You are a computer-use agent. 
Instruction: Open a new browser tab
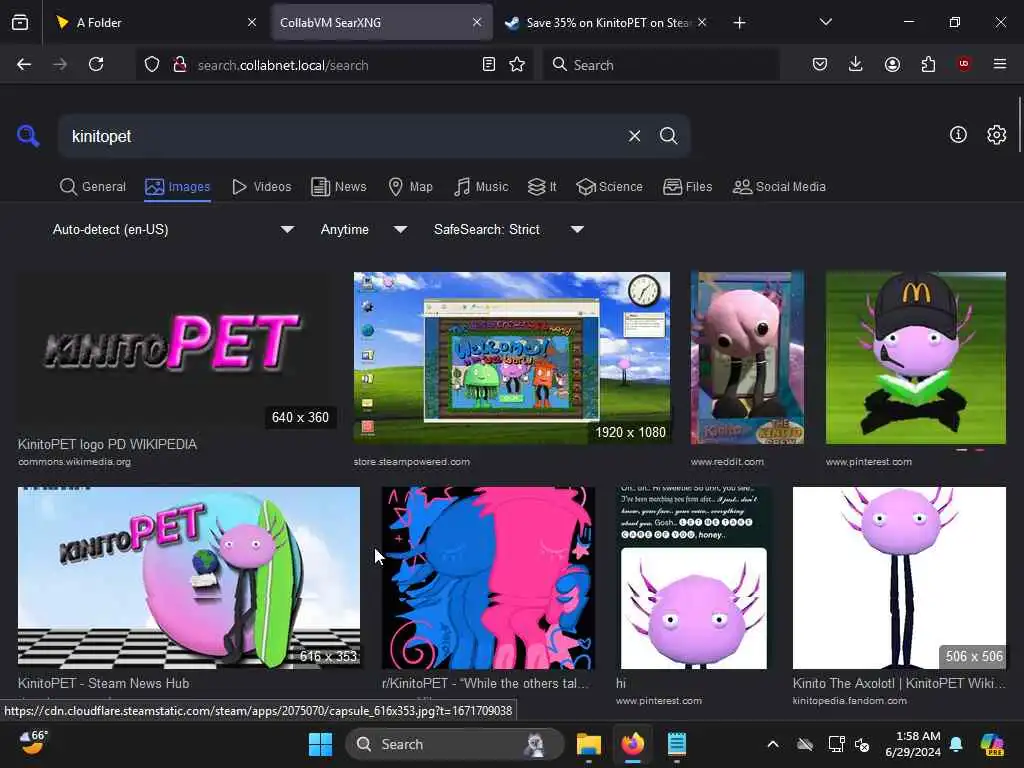pos(739,23)
